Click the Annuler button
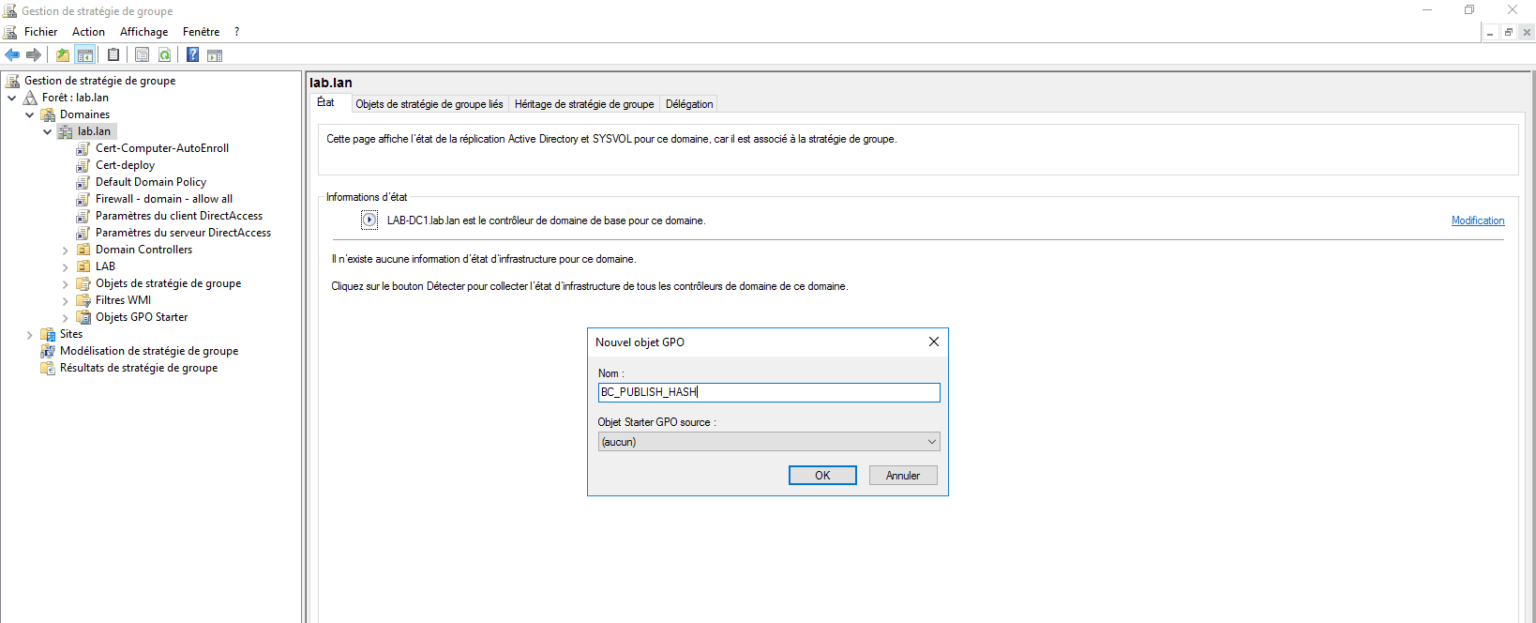 pyautogui.click(x=902, y=475)
